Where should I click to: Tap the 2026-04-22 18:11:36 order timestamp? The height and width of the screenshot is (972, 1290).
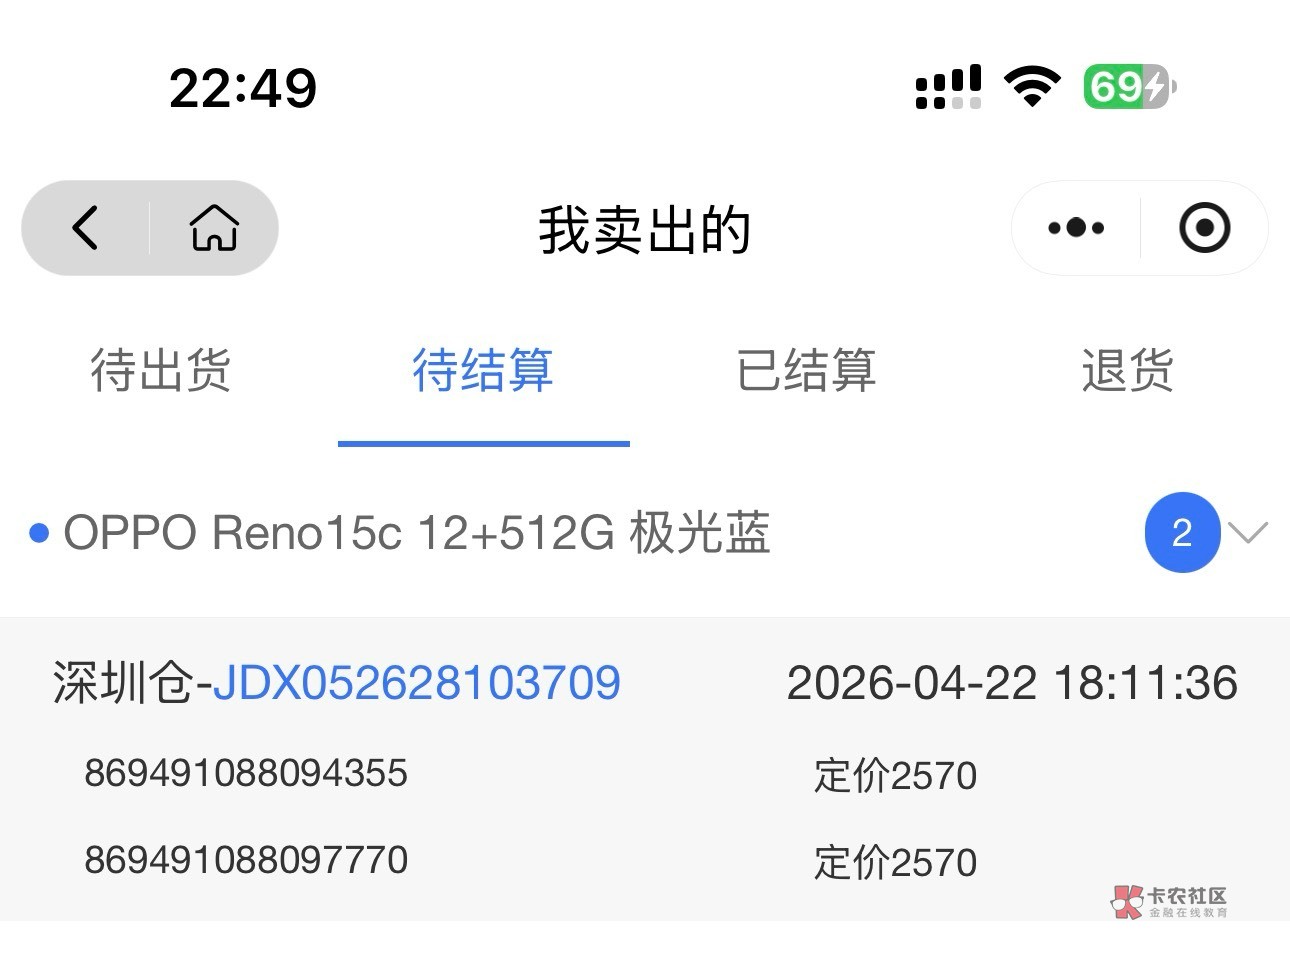(x=1012, y=683)
